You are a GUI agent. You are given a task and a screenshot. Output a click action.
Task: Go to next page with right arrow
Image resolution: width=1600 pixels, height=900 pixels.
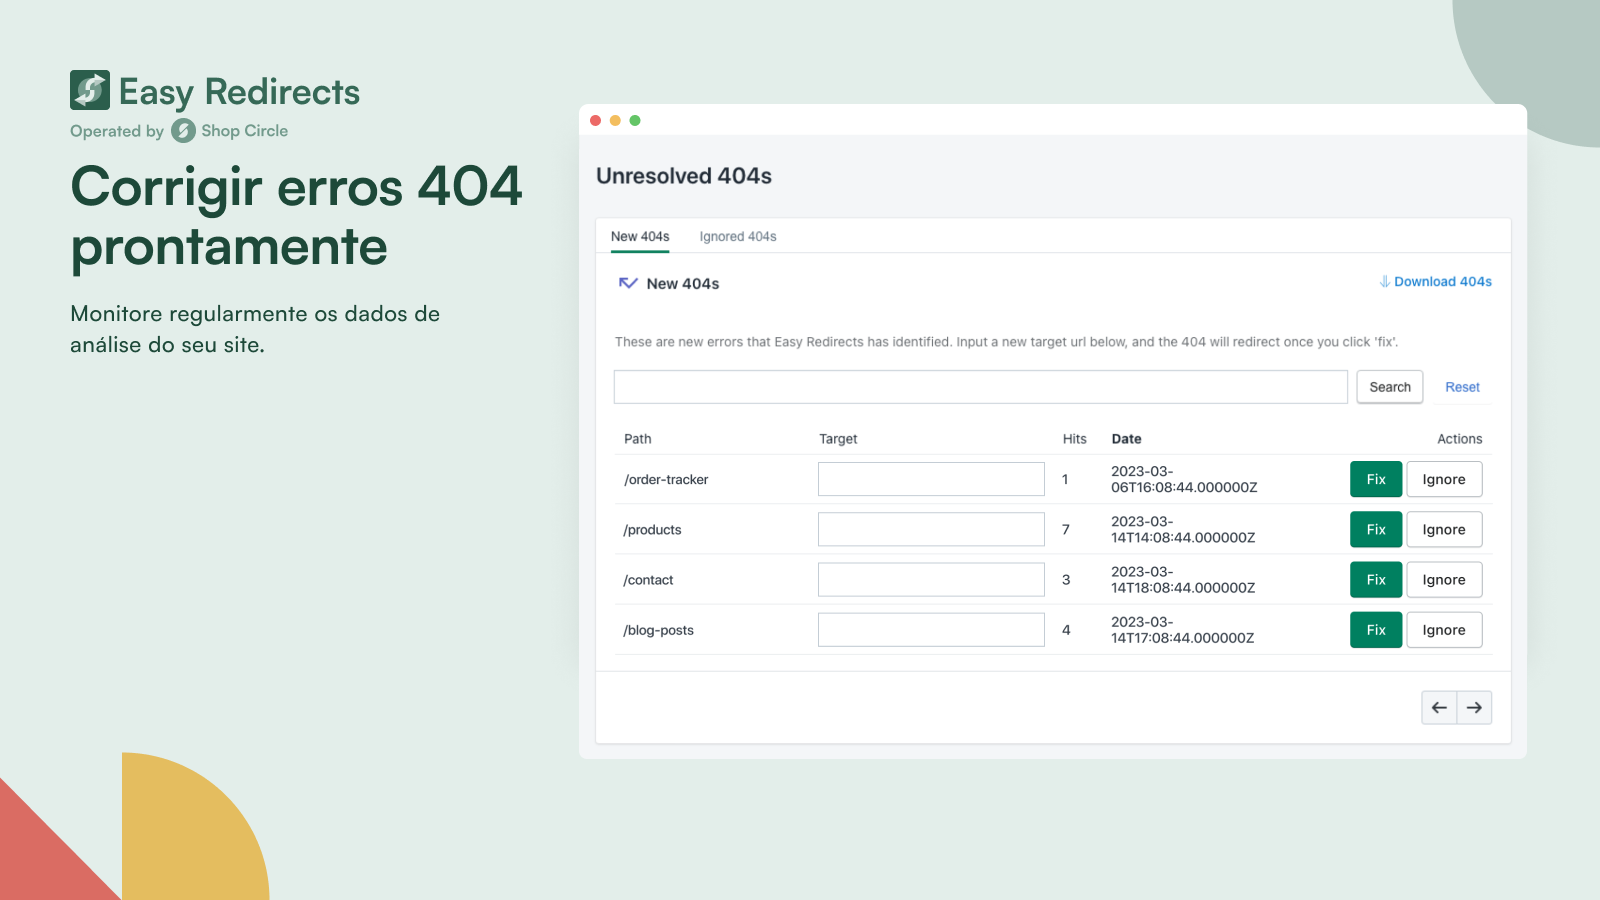coord(1474,708)
